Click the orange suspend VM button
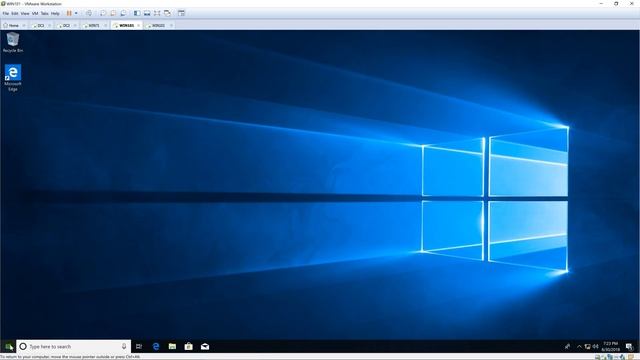 [x=69, y=13]
